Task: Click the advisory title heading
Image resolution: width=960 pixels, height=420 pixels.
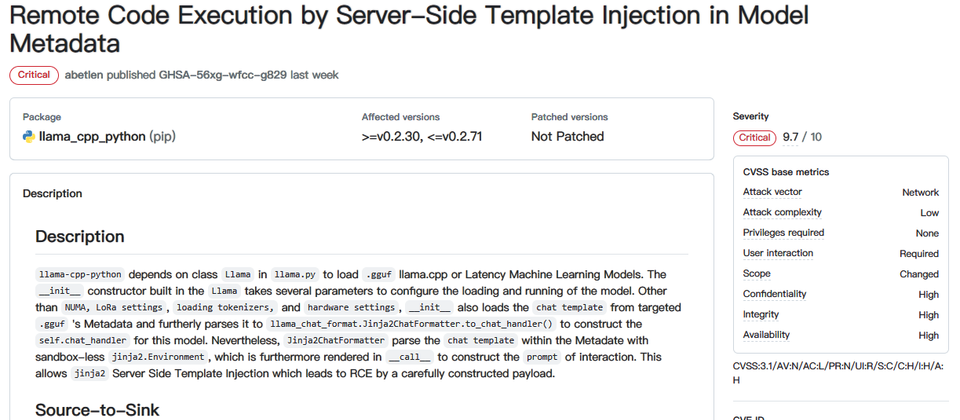Action: click(409, 29)
